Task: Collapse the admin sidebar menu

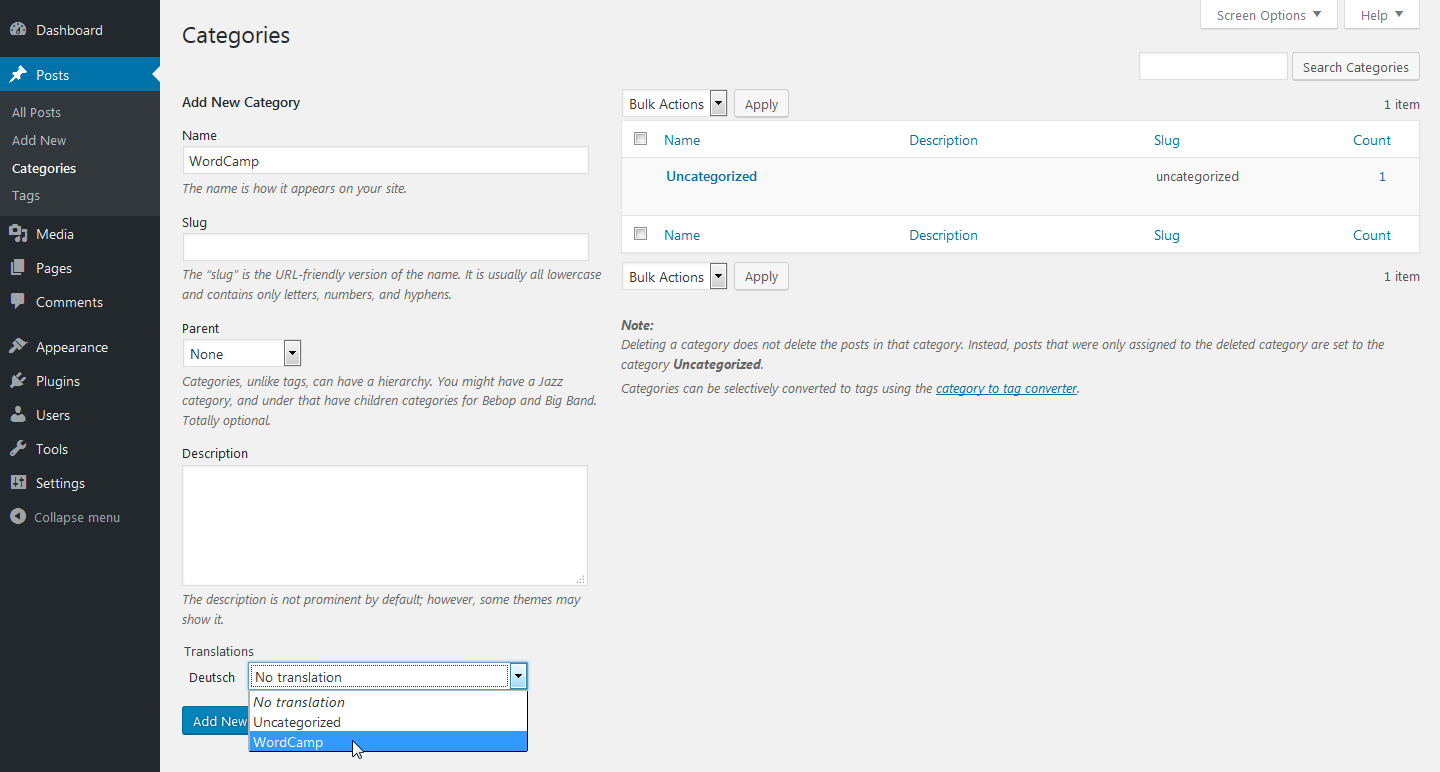Action: coord(65,517)
